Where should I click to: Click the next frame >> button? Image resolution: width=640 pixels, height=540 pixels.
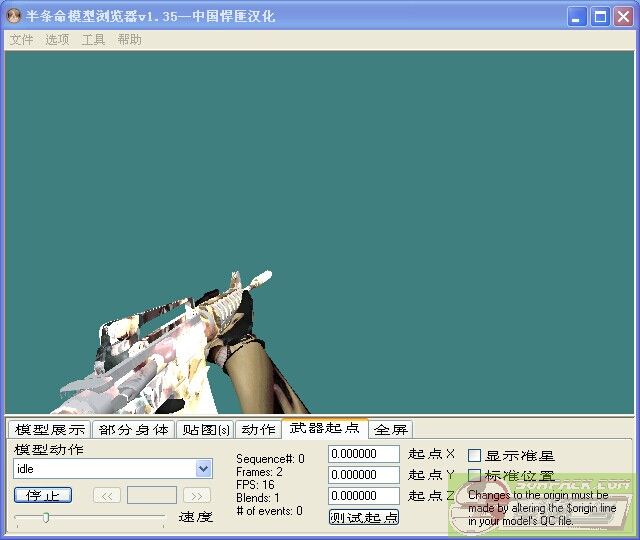click(197, 495)
